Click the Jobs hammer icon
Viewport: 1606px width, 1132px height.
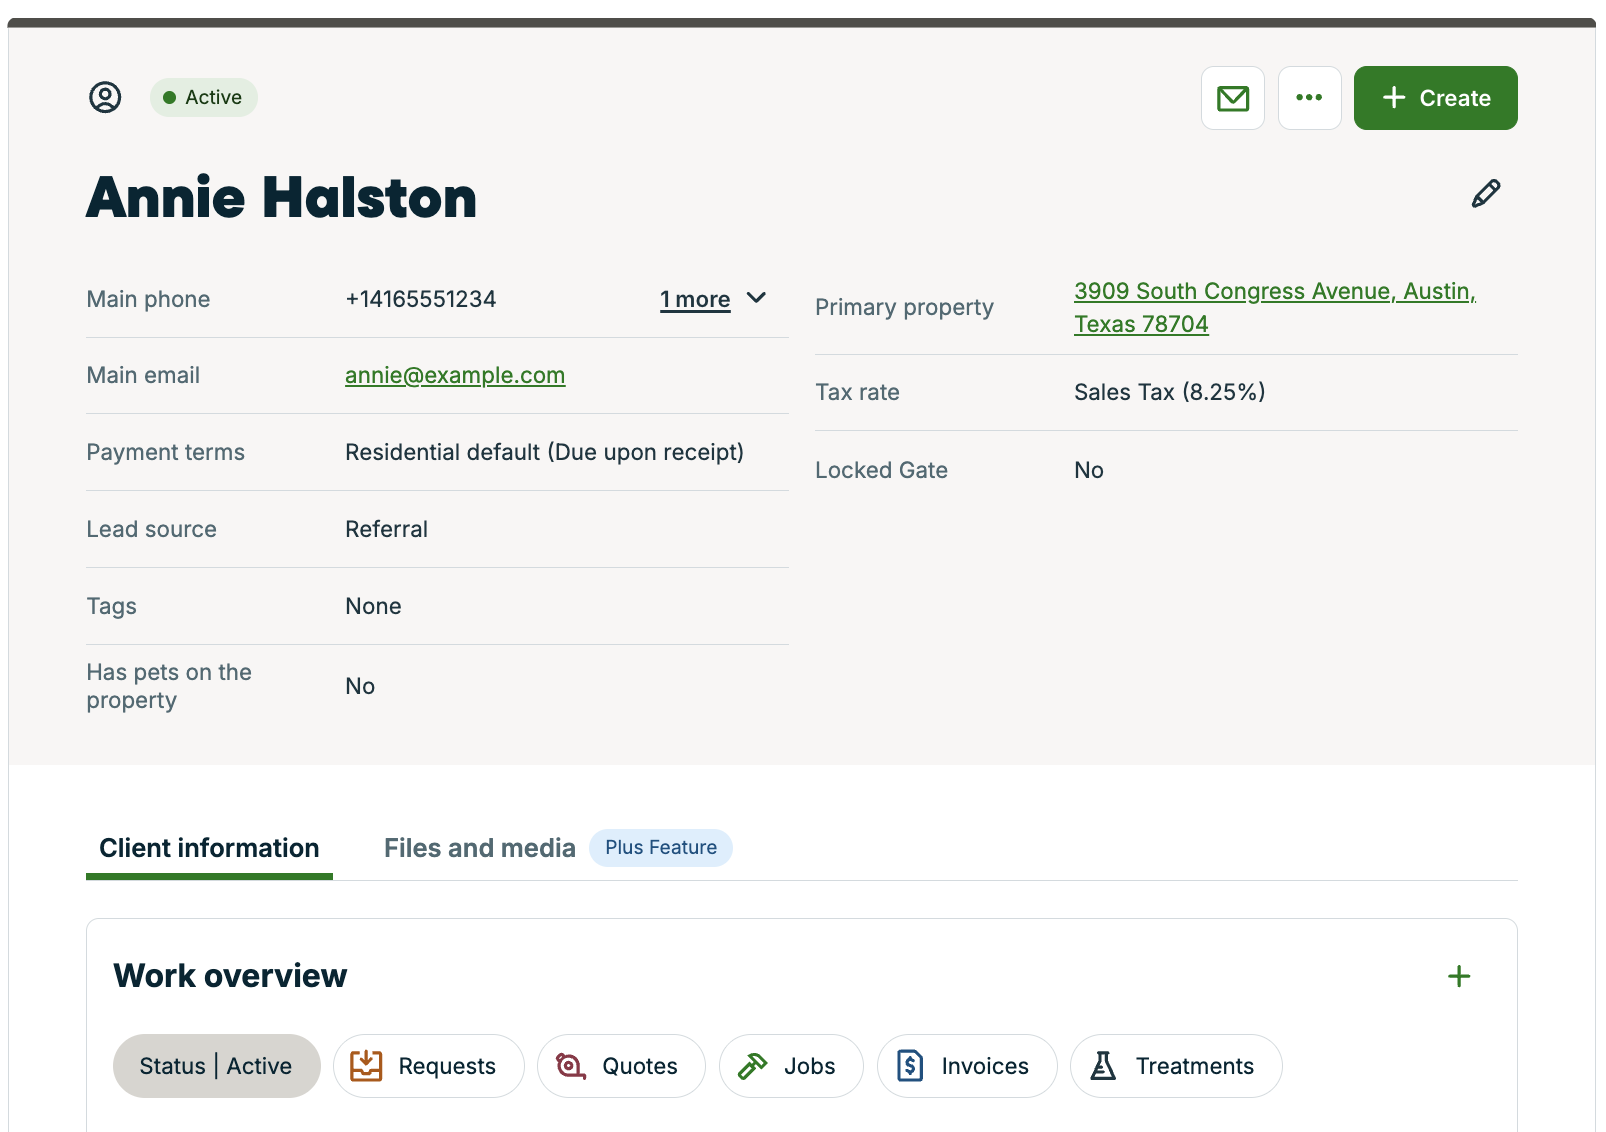[752, 1066]
